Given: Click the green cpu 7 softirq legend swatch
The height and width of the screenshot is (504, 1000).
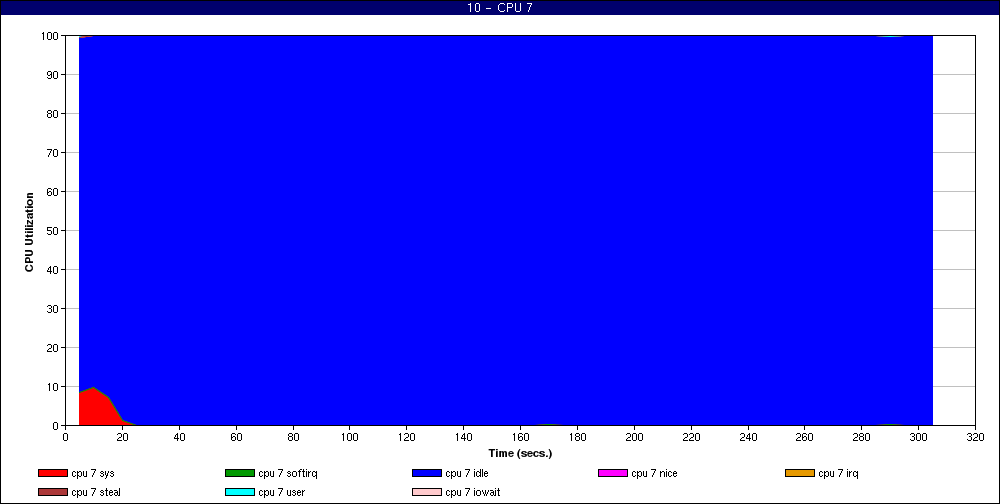Looking at the screenshot, I should 239,473.
